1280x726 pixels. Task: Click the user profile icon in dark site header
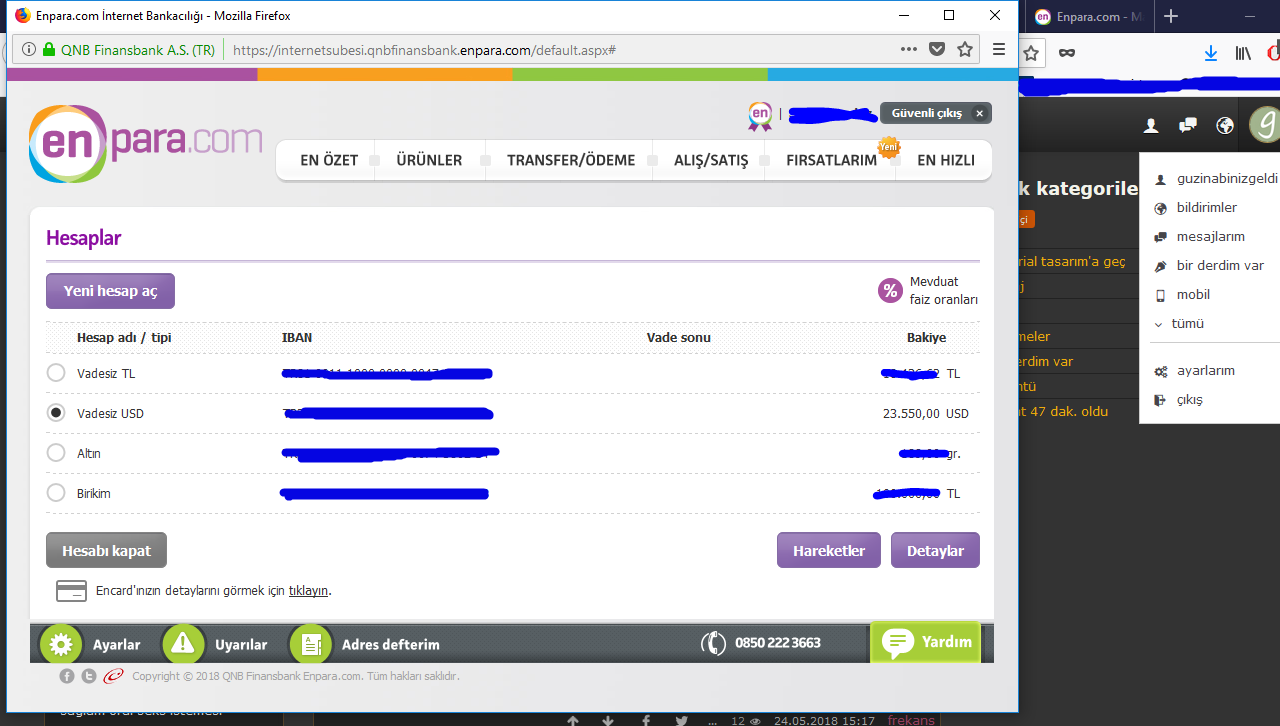click(x=1151, y=125)
